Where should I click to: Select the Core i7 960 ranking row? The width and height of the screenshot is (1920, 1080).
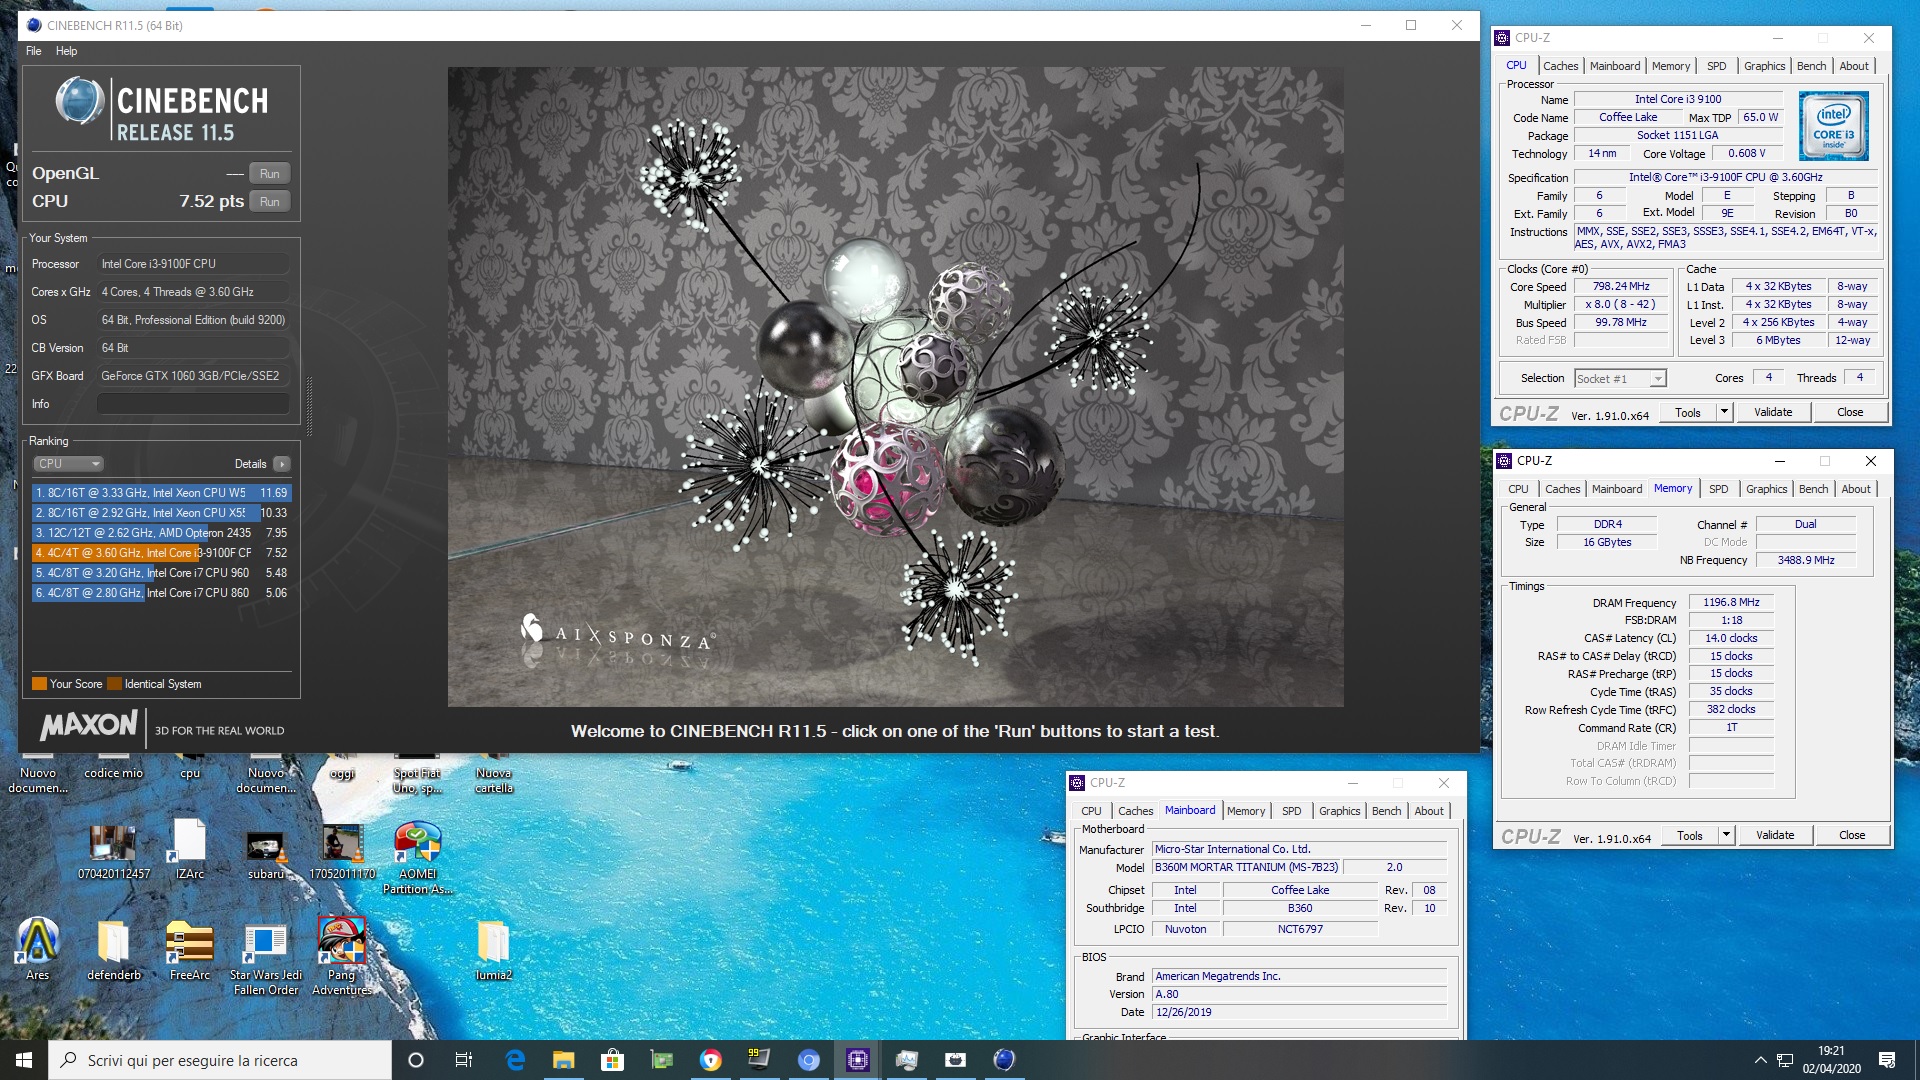161,573
